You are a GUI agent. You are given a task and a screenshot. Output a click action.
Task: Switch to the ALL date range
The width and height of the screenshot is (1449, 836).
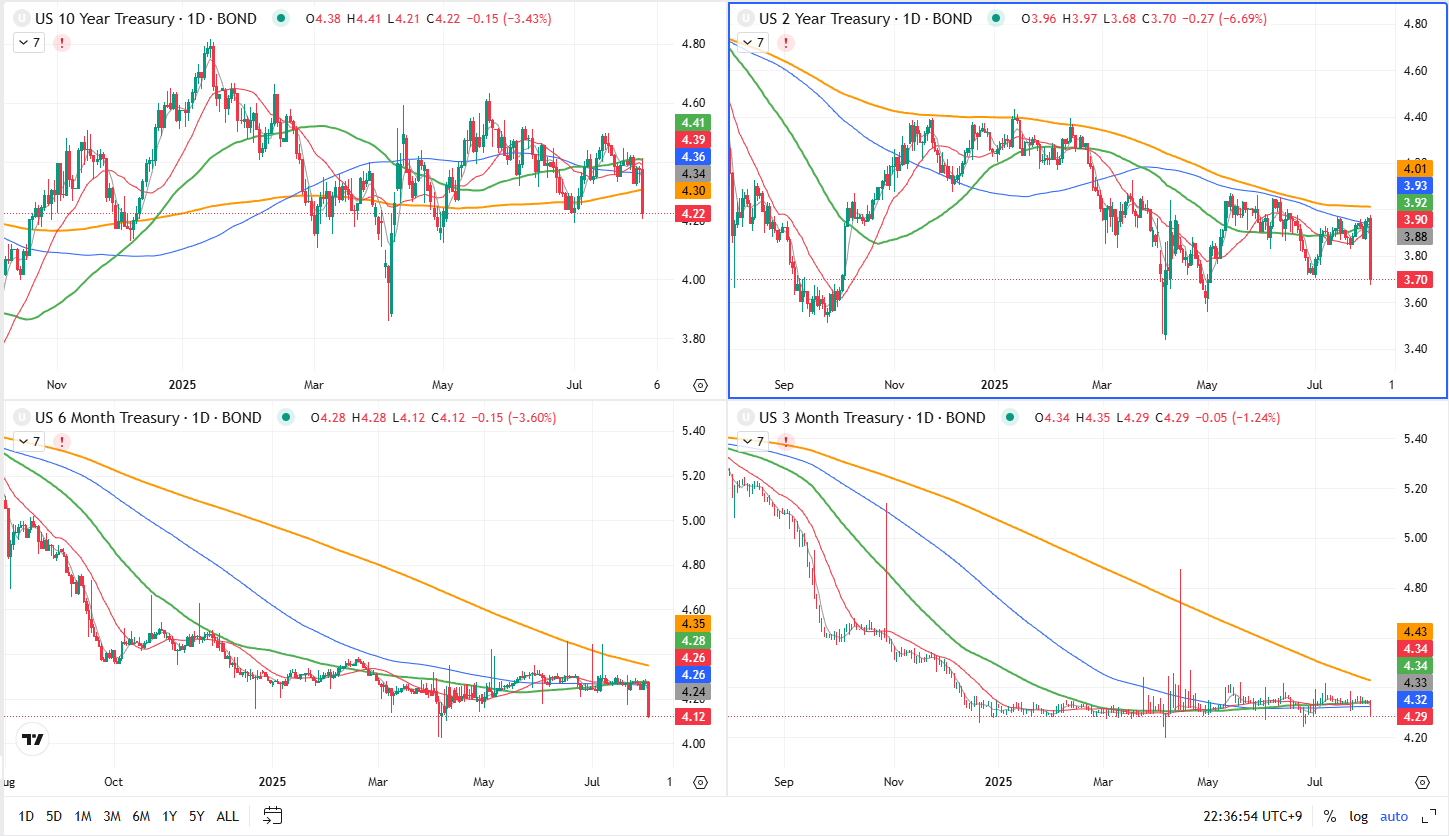(x=227, y=816)
